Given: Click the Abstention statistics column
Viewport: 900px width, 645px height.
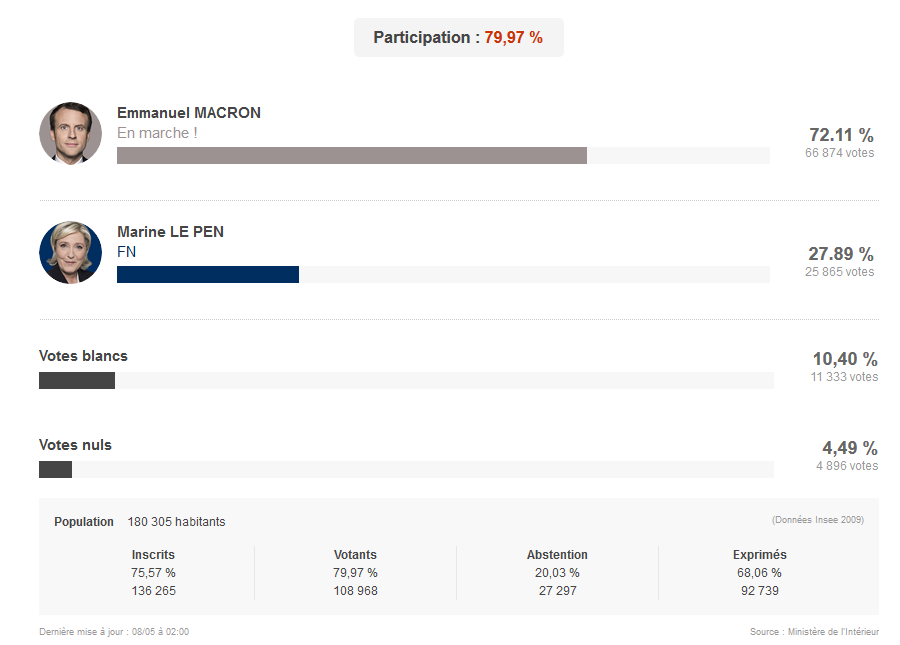Looking at the screenshot, I should pyautogui.click(x=557, y=573).
